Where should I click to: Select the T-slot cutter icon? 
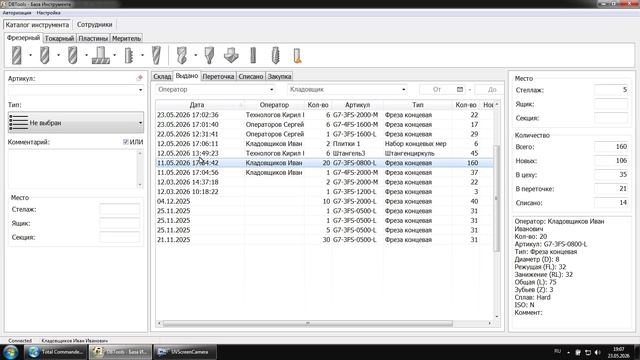coord(100,55)
